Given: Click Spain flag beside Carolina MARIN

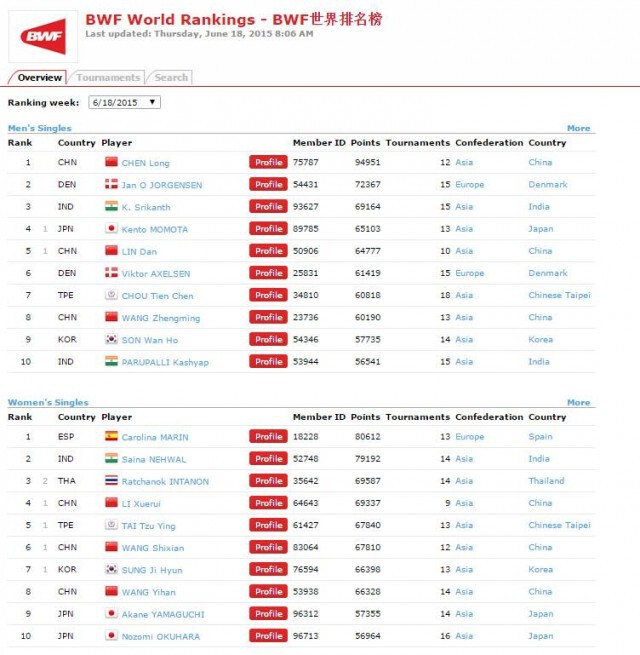Looking at the screenshot, I should tap(111, 437).
